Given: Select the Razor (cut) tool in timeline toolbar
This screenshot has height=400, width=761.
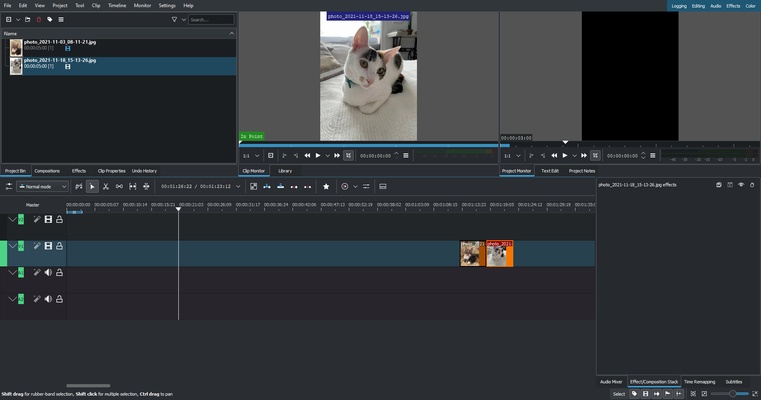Looking at the screenshot, I should (x=106, y=186).
